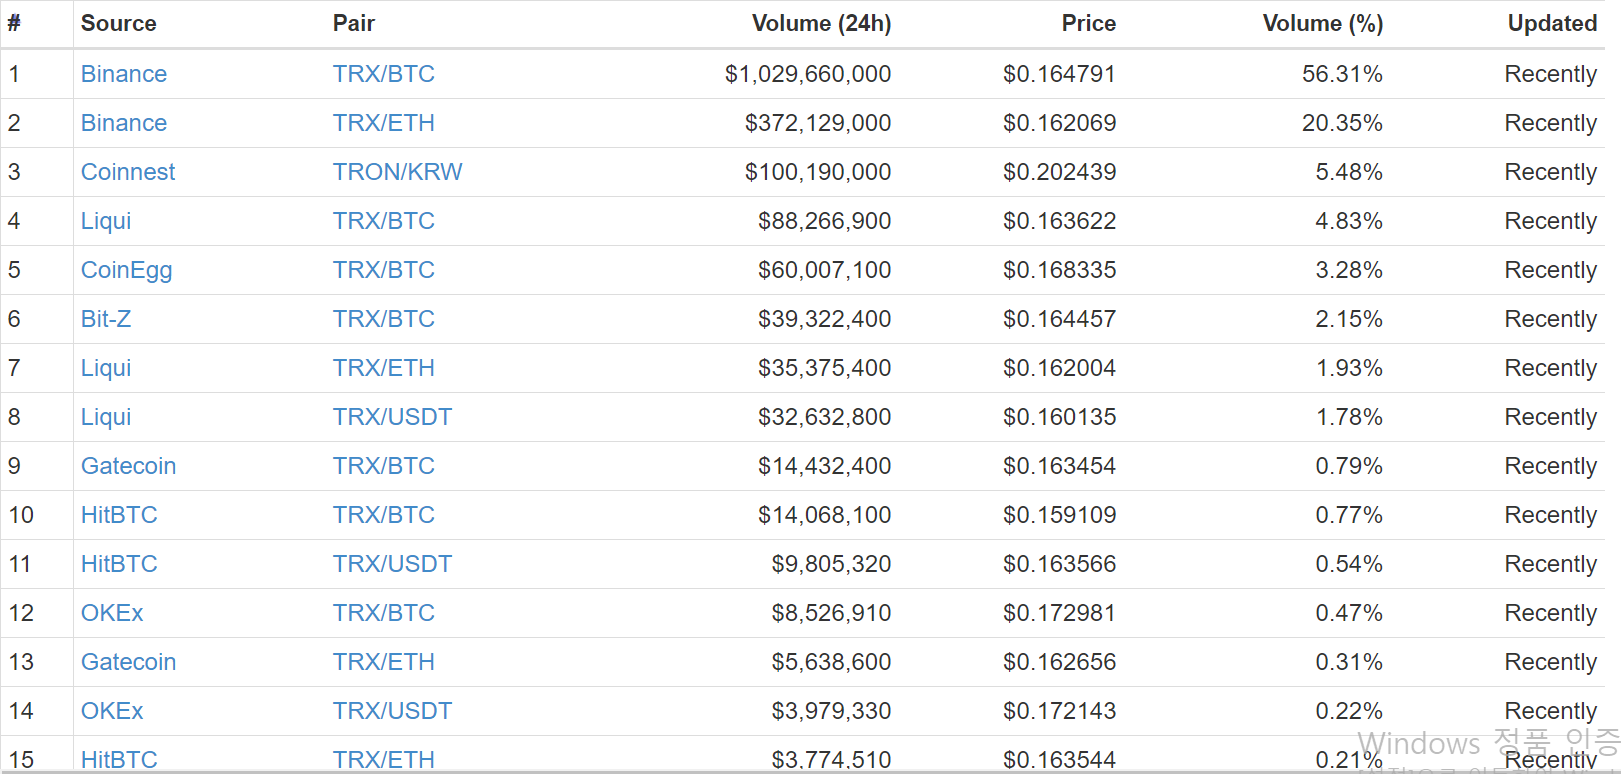This screenshot has height=774, width=1621.
Task: Open the CoinEgg exchange link
Action: (127, 270)
